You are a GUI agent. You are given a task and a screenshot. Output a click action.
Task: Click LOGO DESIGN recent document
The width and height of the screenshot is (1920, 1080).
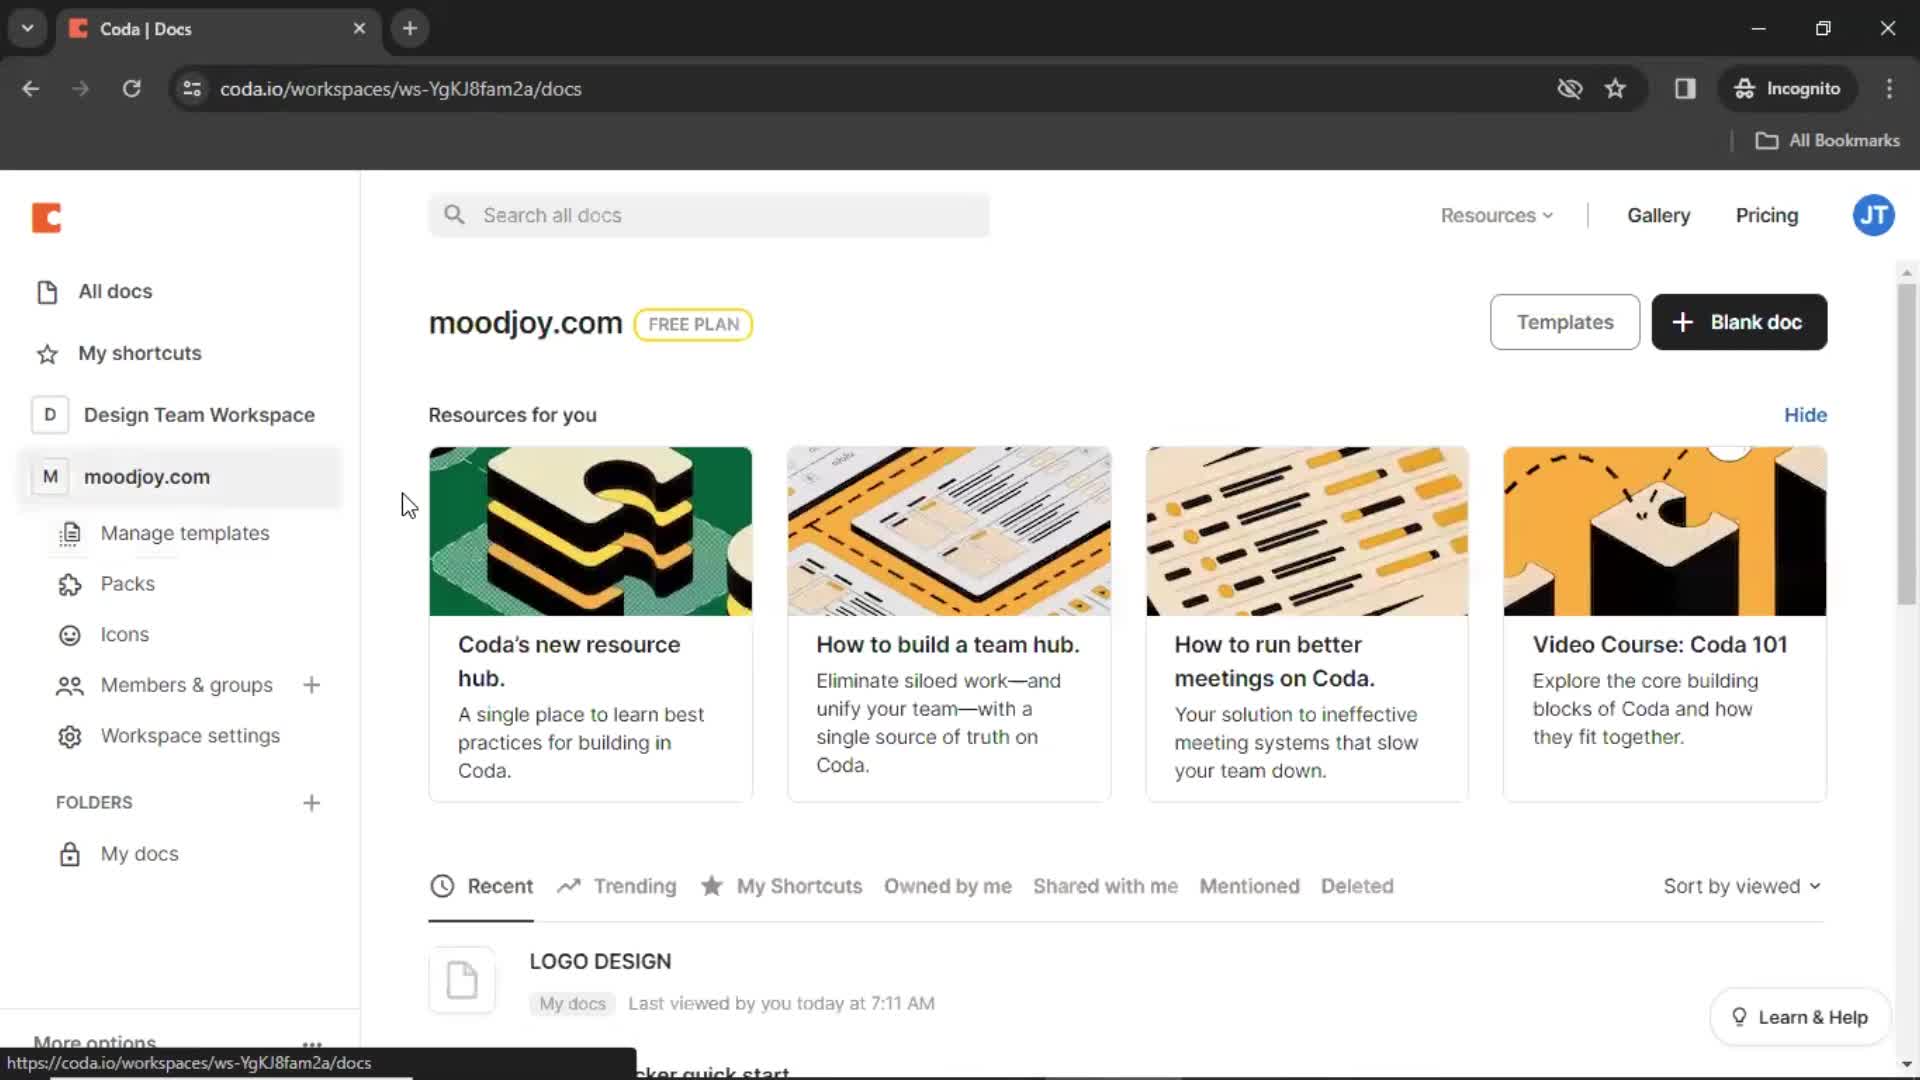[x=600, y=960]
